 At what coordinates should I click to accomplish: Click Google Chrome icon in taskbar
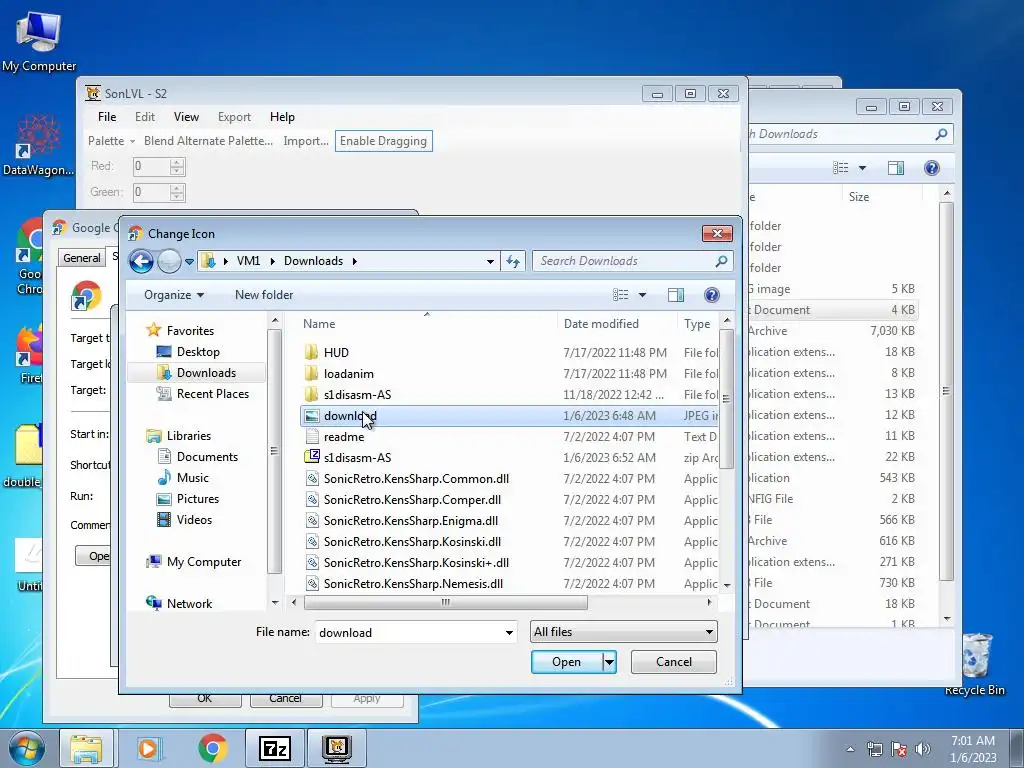(212, 748)
